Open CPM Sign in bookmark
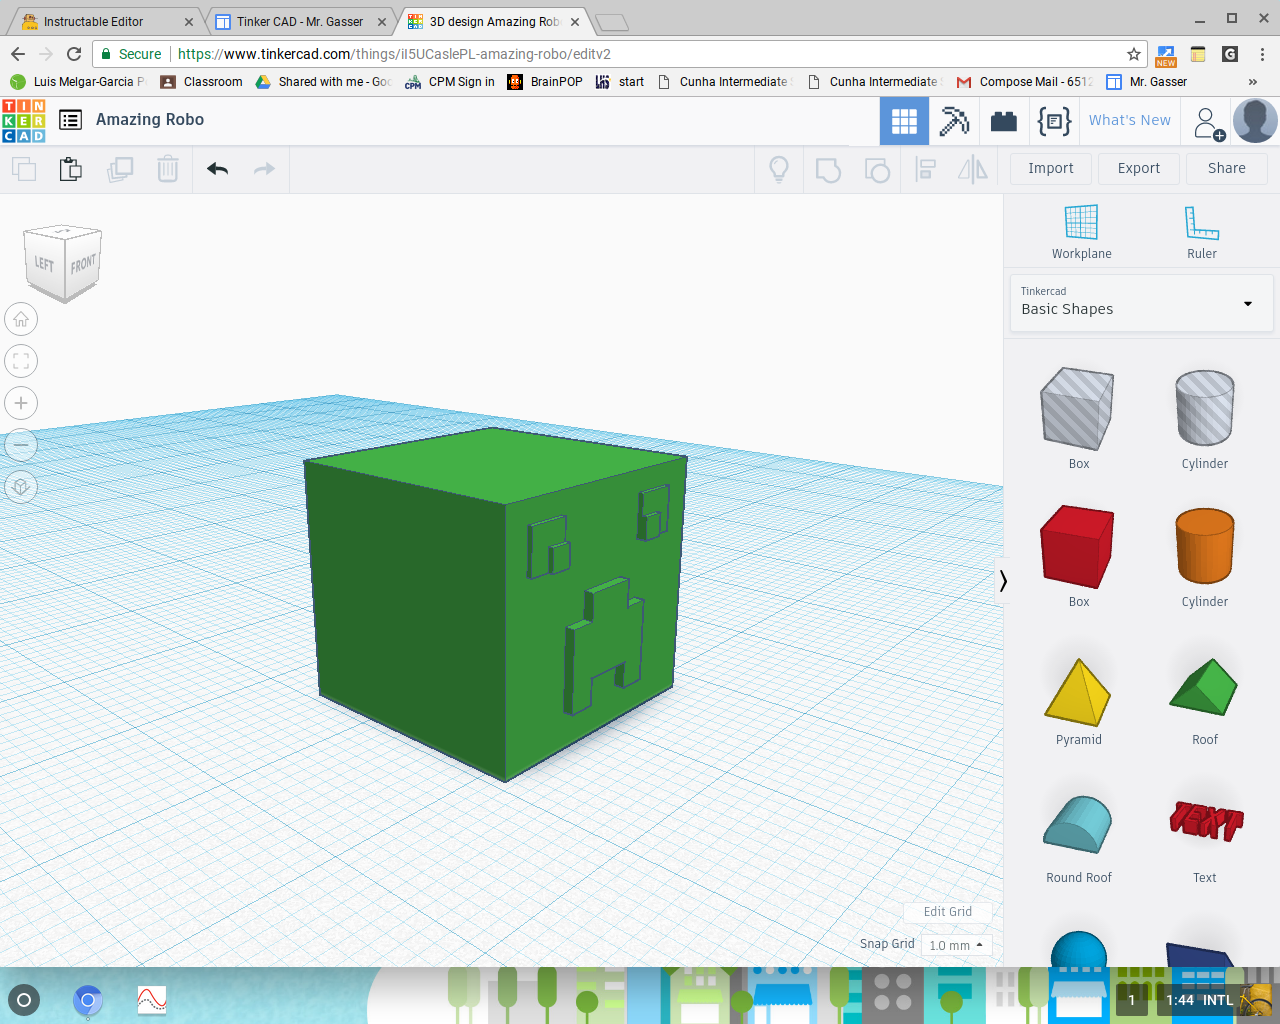The width and height of the screenshot is (1280, 1024). pyautogui.click(x=449, y=82)
